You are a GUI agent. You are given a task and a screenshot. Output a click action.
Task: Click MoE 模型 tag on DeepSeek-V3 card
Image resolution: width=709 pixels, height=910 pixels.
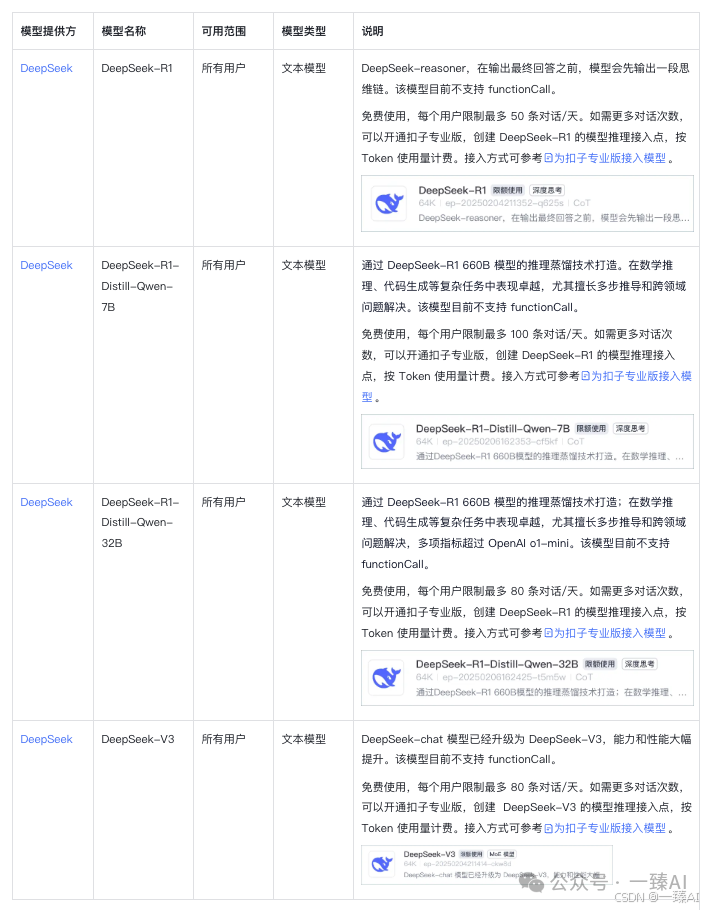tap(502, 854)
